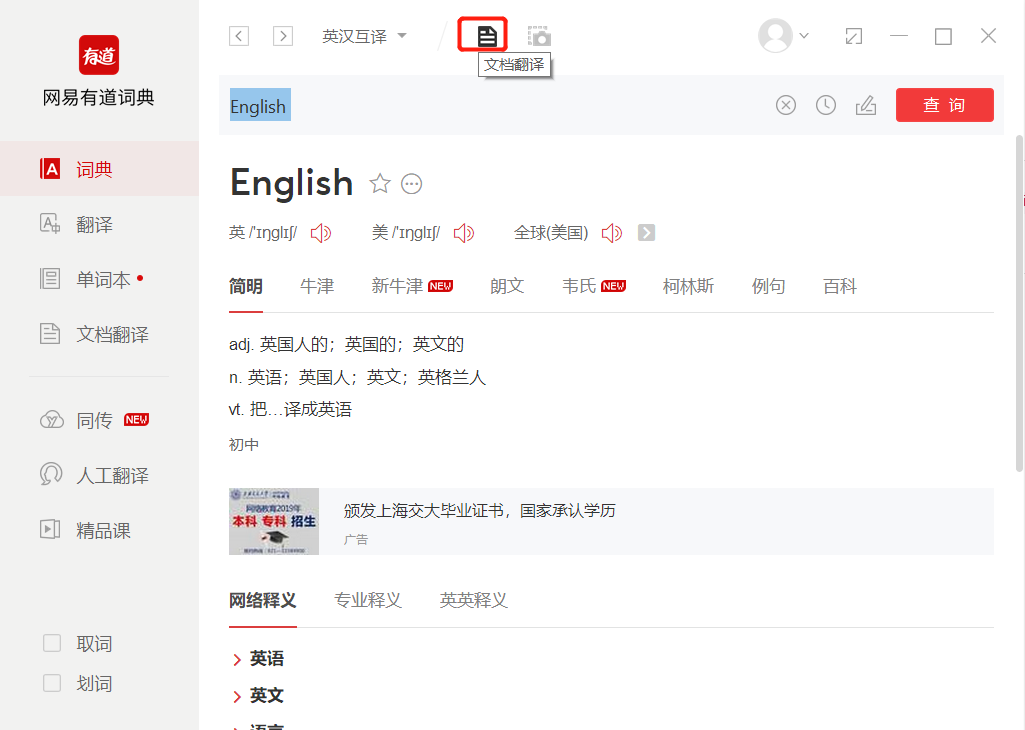Viewport: 1025px width, 730px height.
Task: Click the screenshot translation camera icon
Action: [539, 36]
